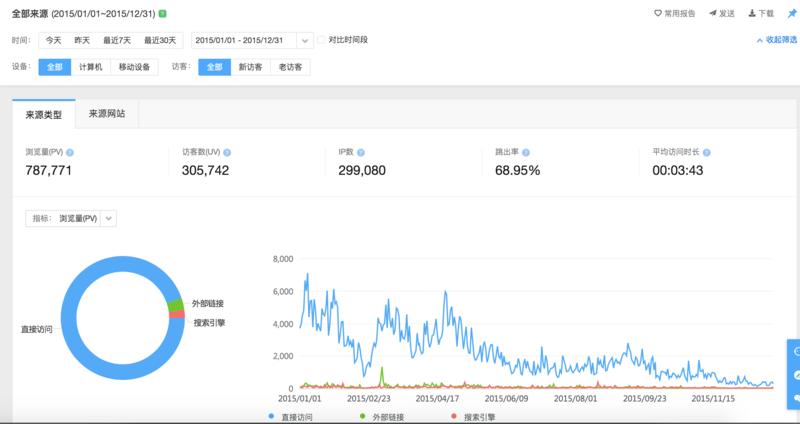The height and width of the screenshot is (424, 800).
Task: Select 老访客 visitor filter
Action: pos(290,67)
